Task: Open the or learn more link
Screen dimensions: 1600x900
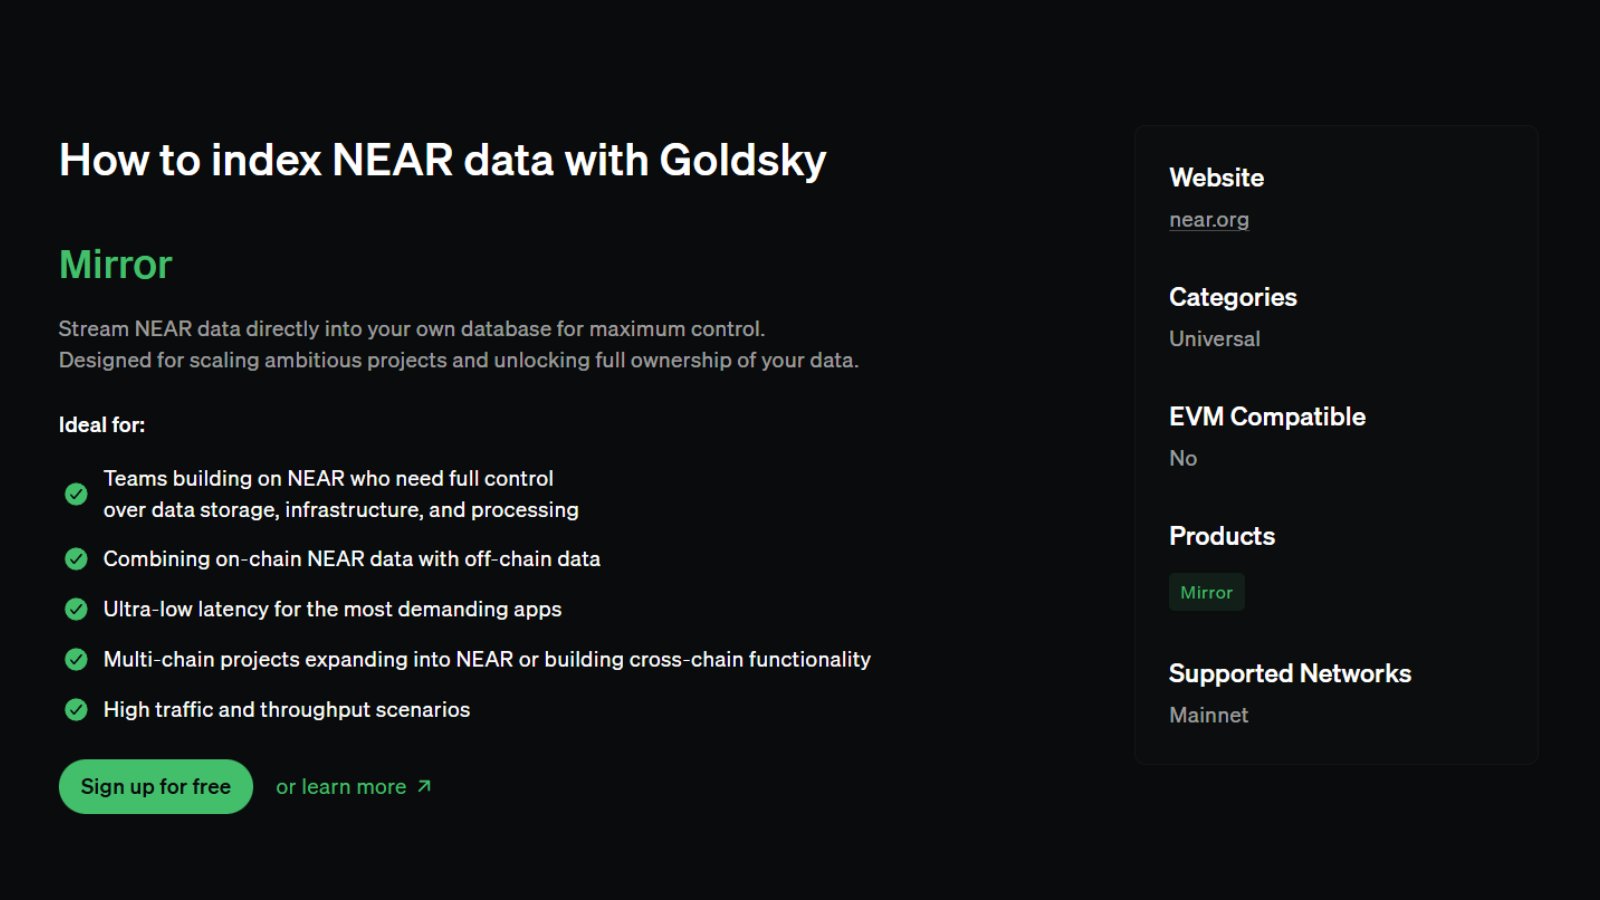Action: point(341,787)
